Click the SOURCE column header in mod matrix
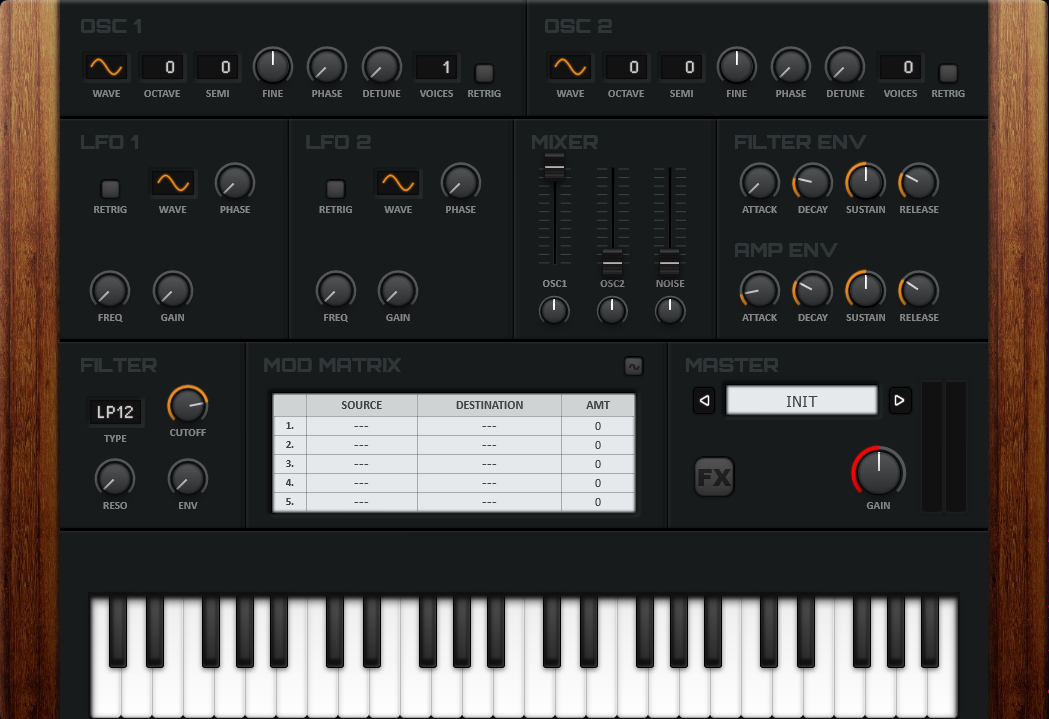Screen dimensions: 1049x719 361,405
